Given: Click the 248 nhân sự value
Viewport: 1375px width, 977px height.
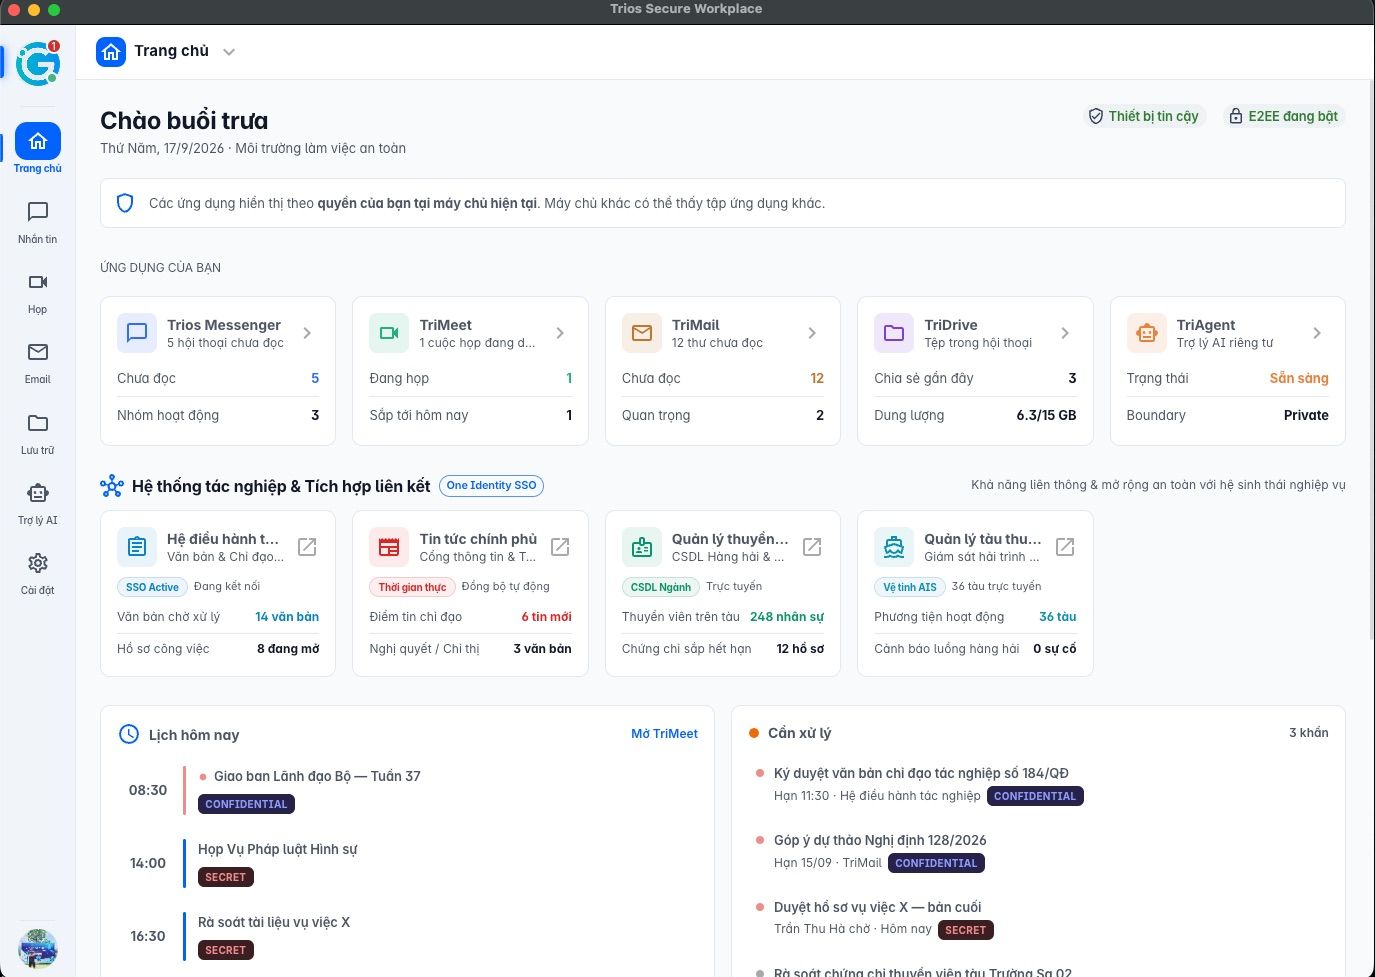Looking at the screenshot, I should [x=787, y=617].
